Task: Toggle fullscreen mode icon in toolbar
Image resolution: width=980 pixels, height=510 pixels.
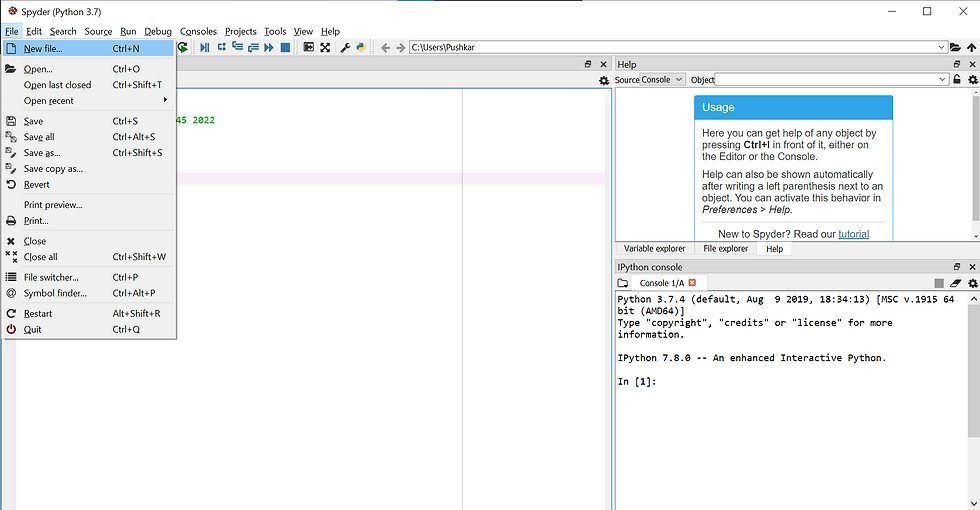Action: [325, 48]
